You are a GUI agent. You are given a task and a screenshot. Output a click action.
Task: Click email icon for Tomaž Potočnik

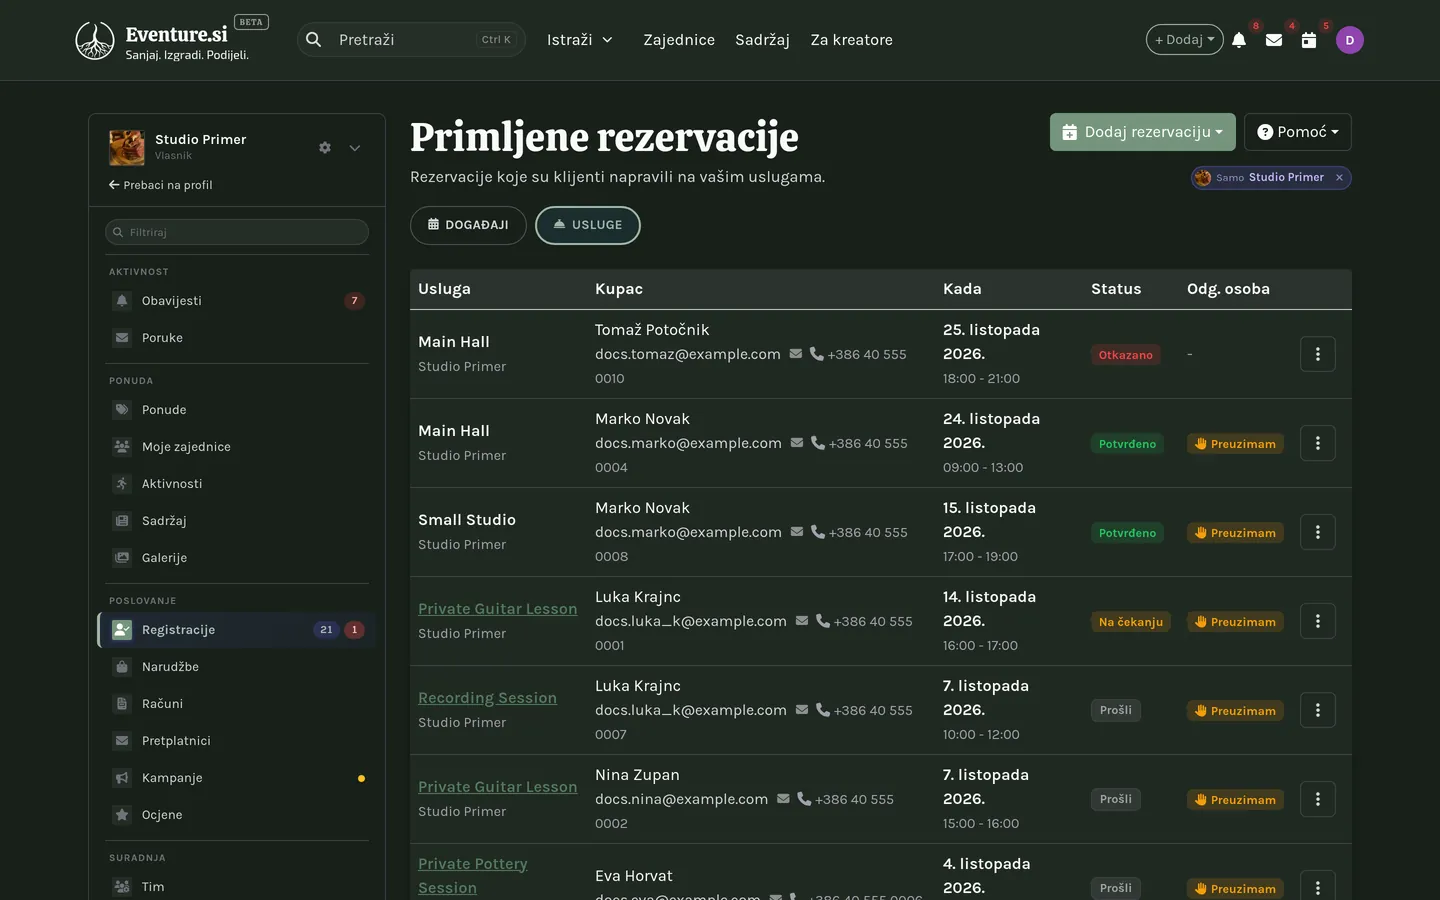coord(796,354)
